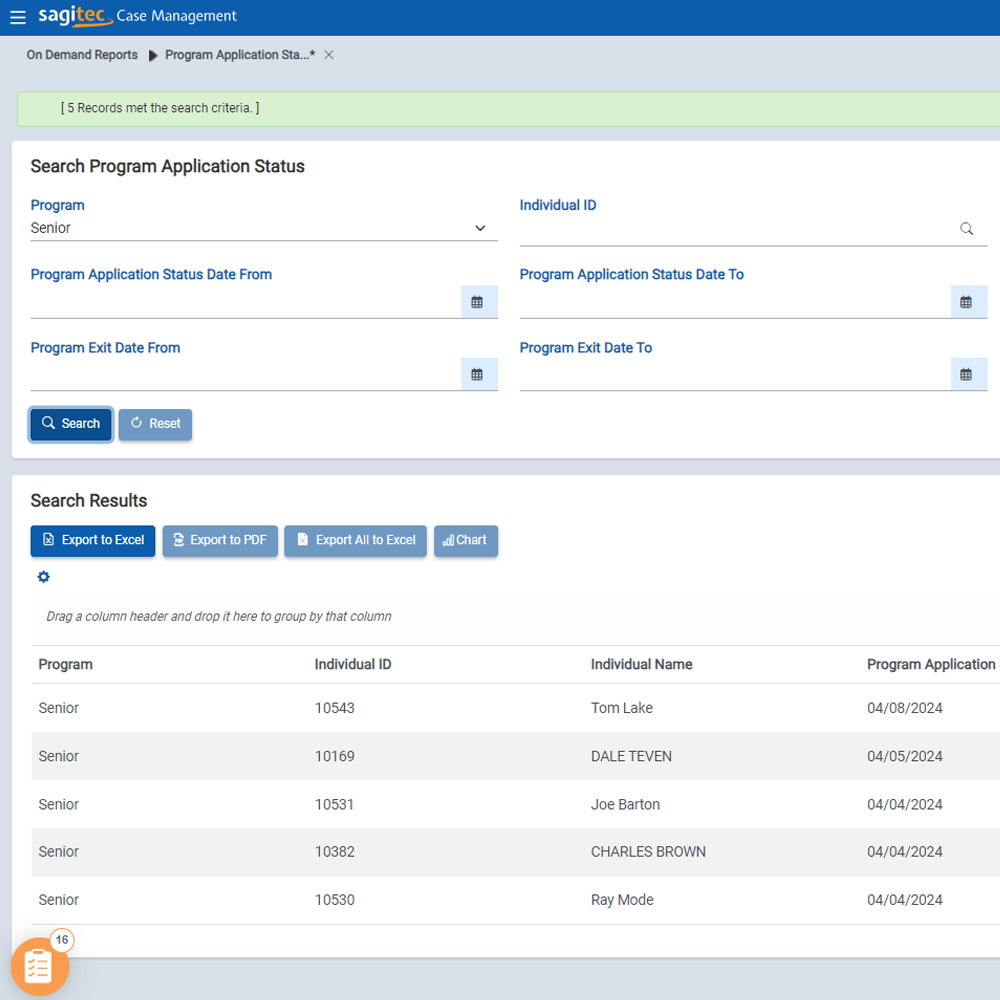Click into Program Application Status Date From field
1000x1000 pixels.
tap(246, 303)
